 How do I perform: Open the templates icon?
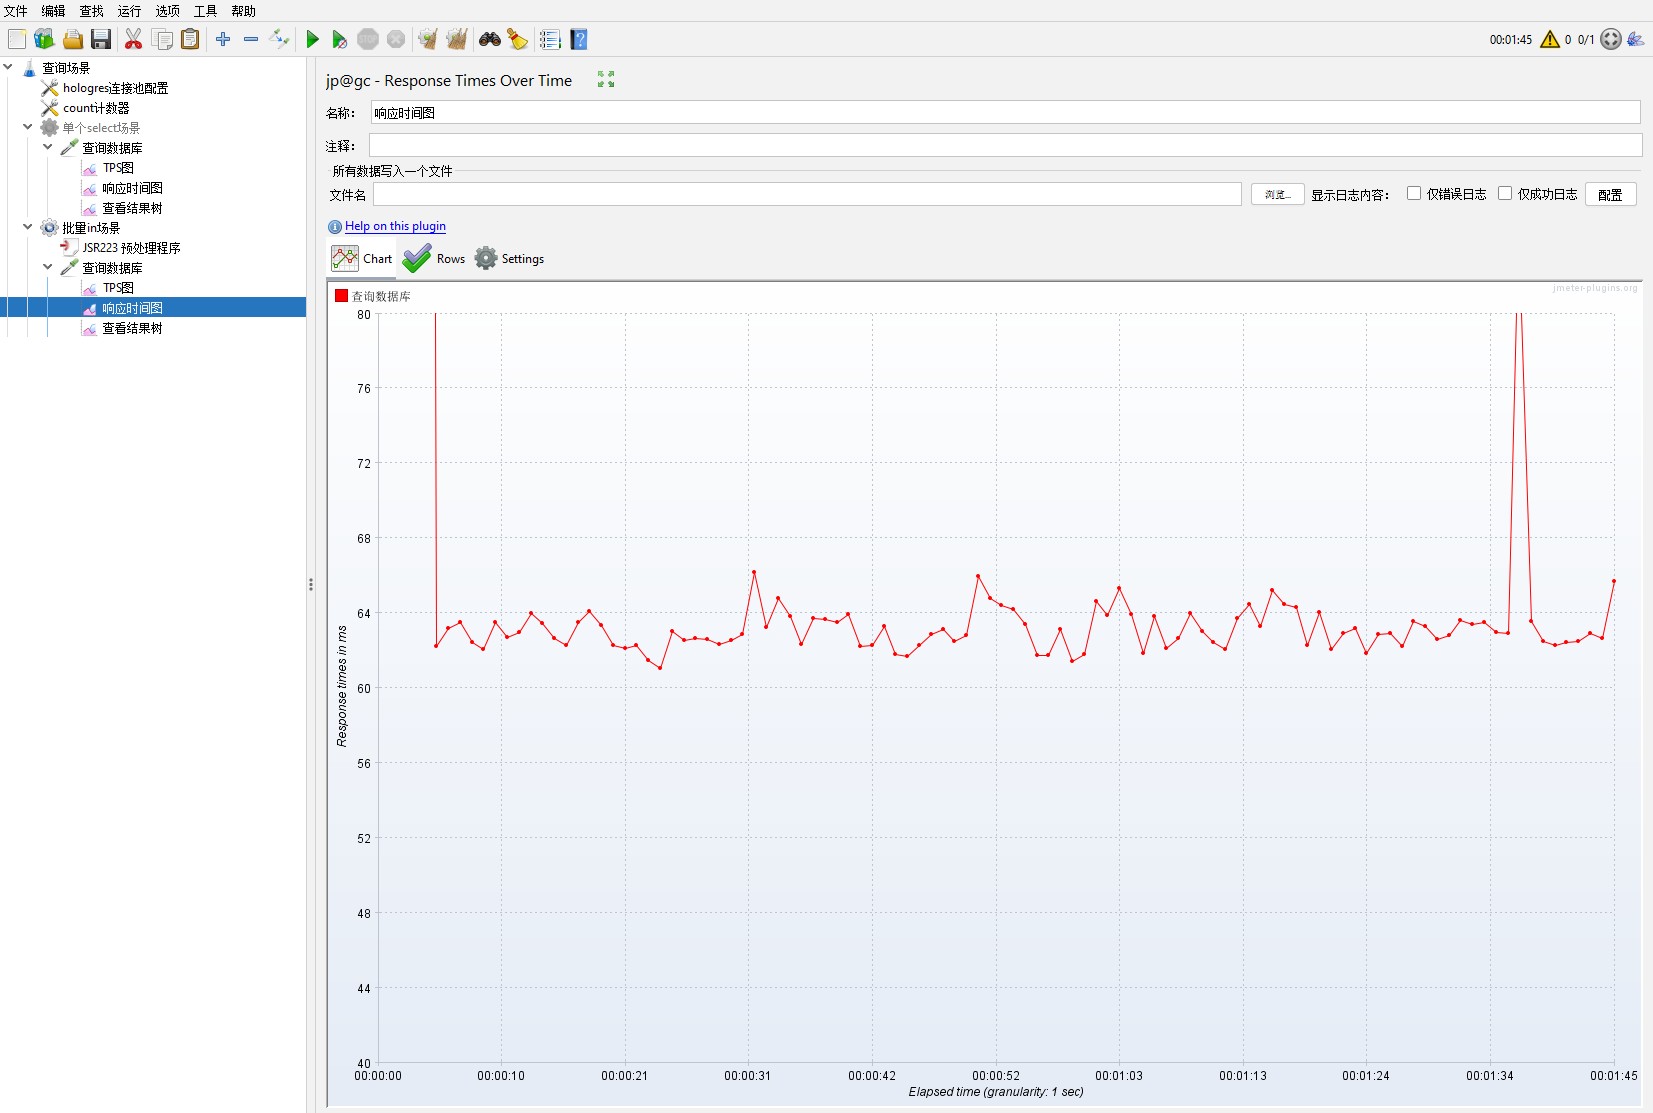coord(44,39)
